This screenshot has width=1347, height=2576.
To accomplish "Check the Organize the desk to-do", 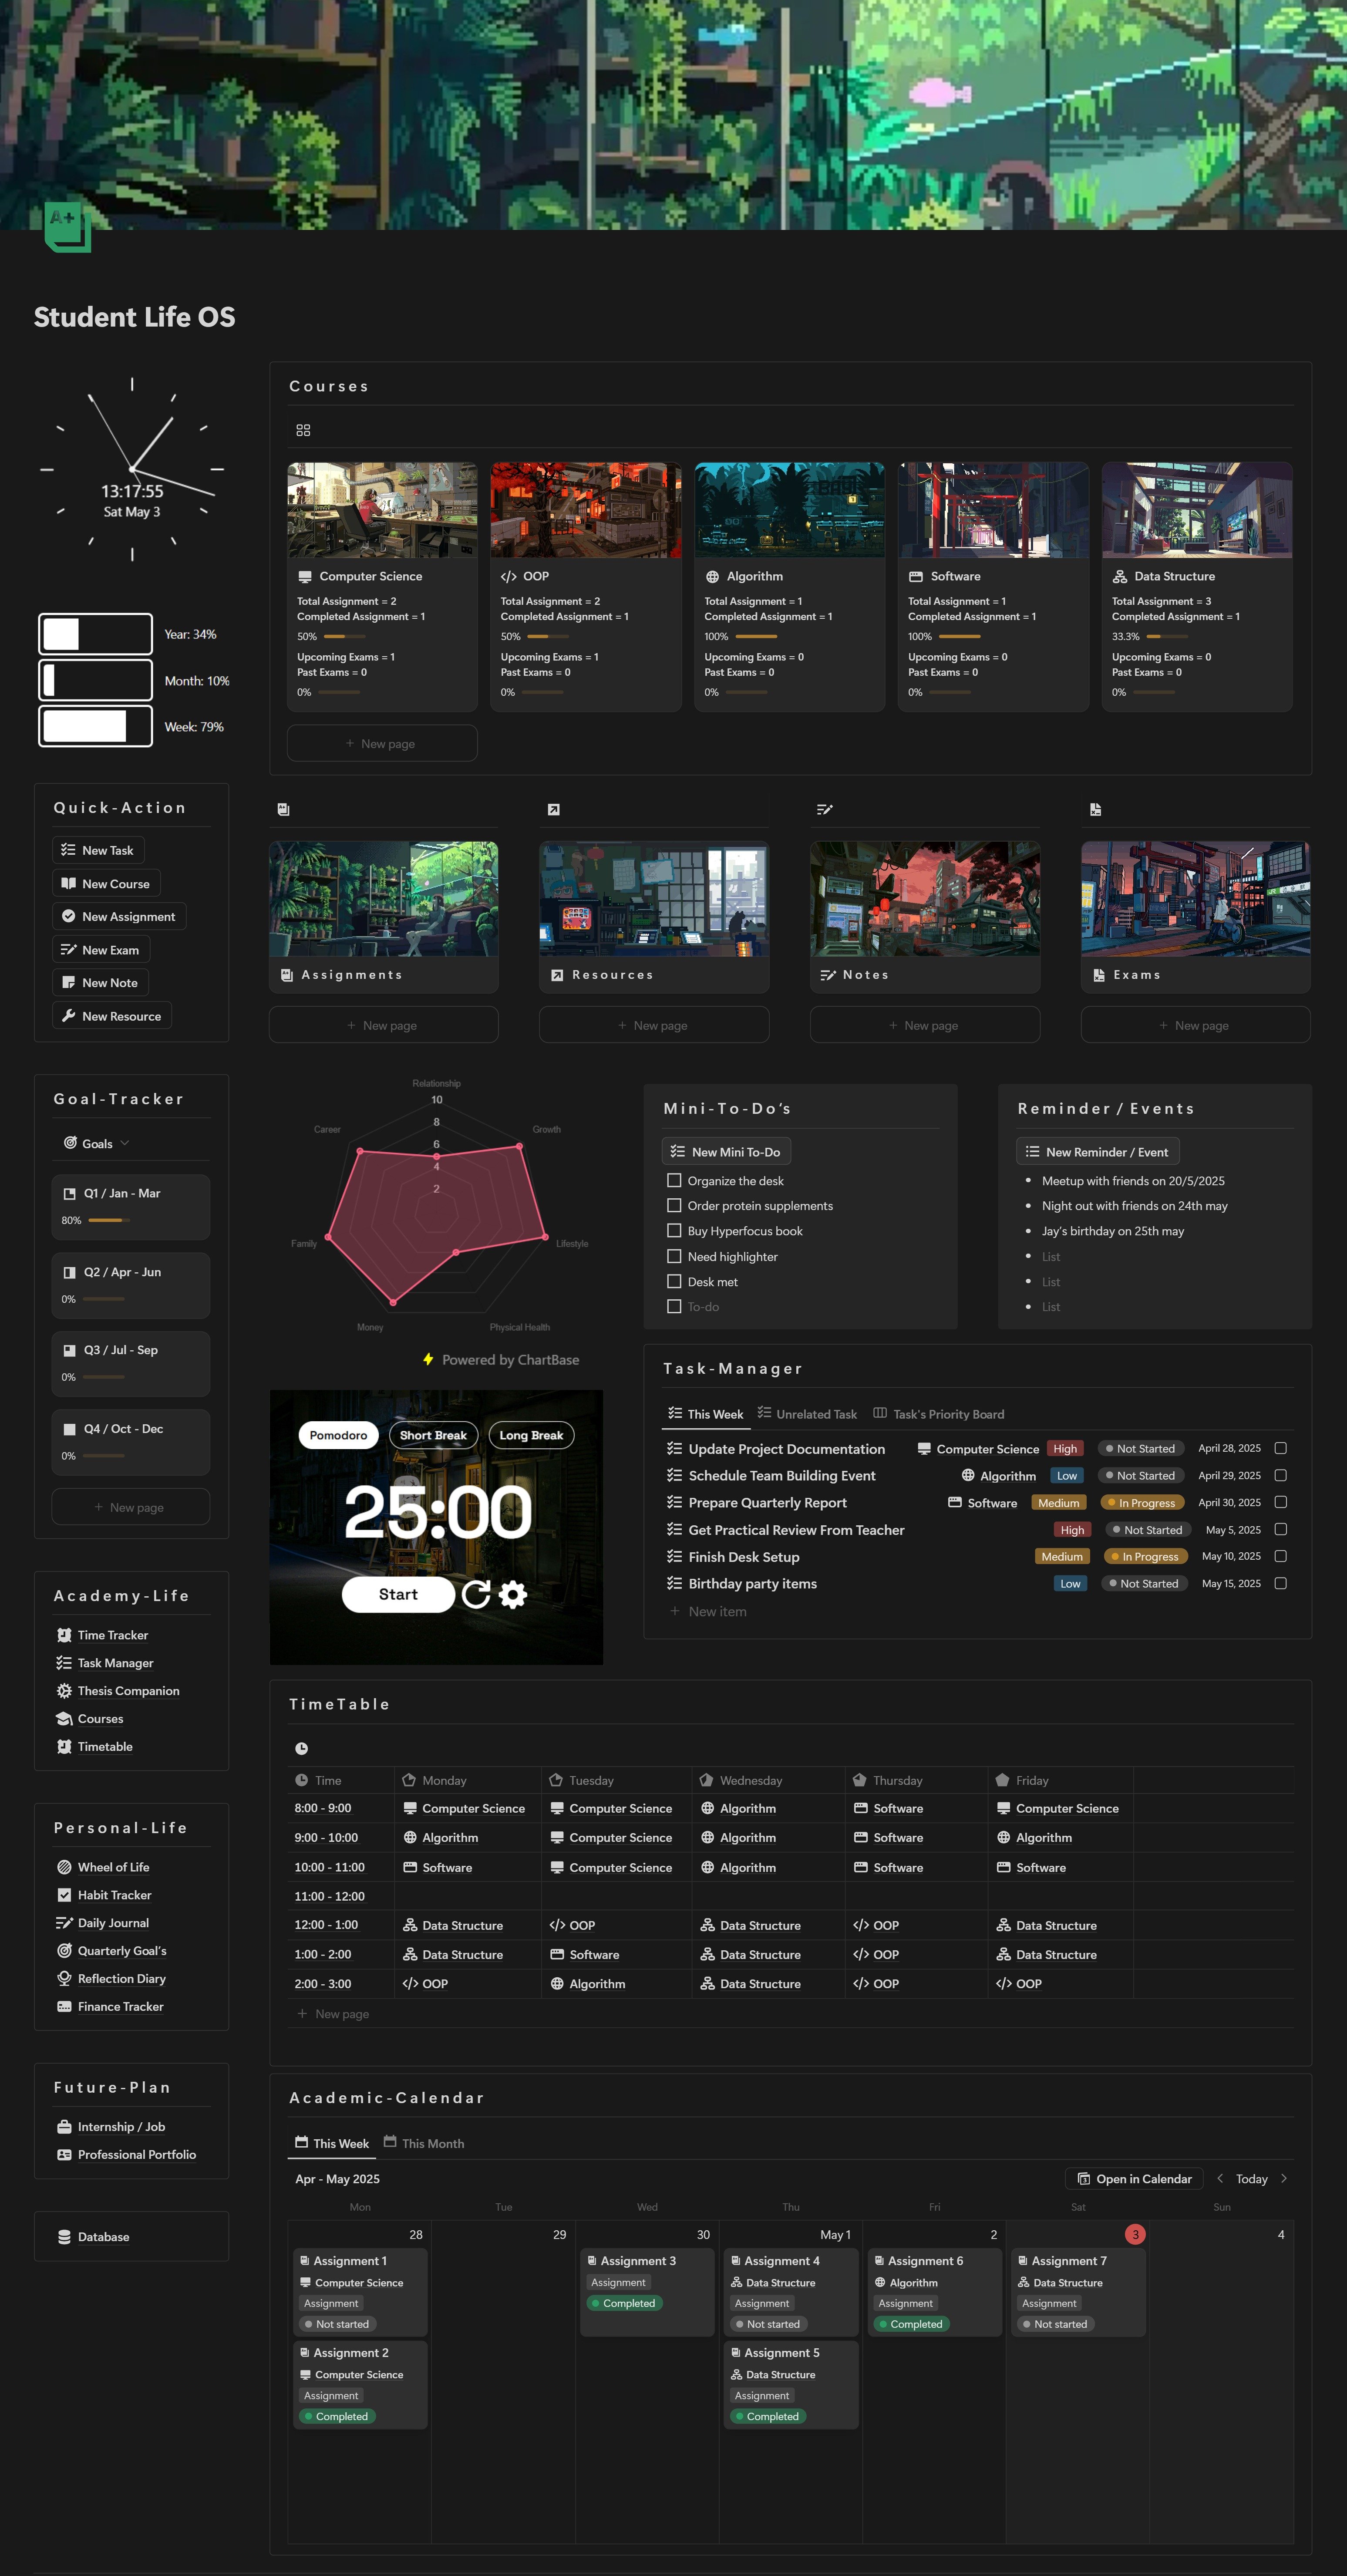I will click(674, 1180).
